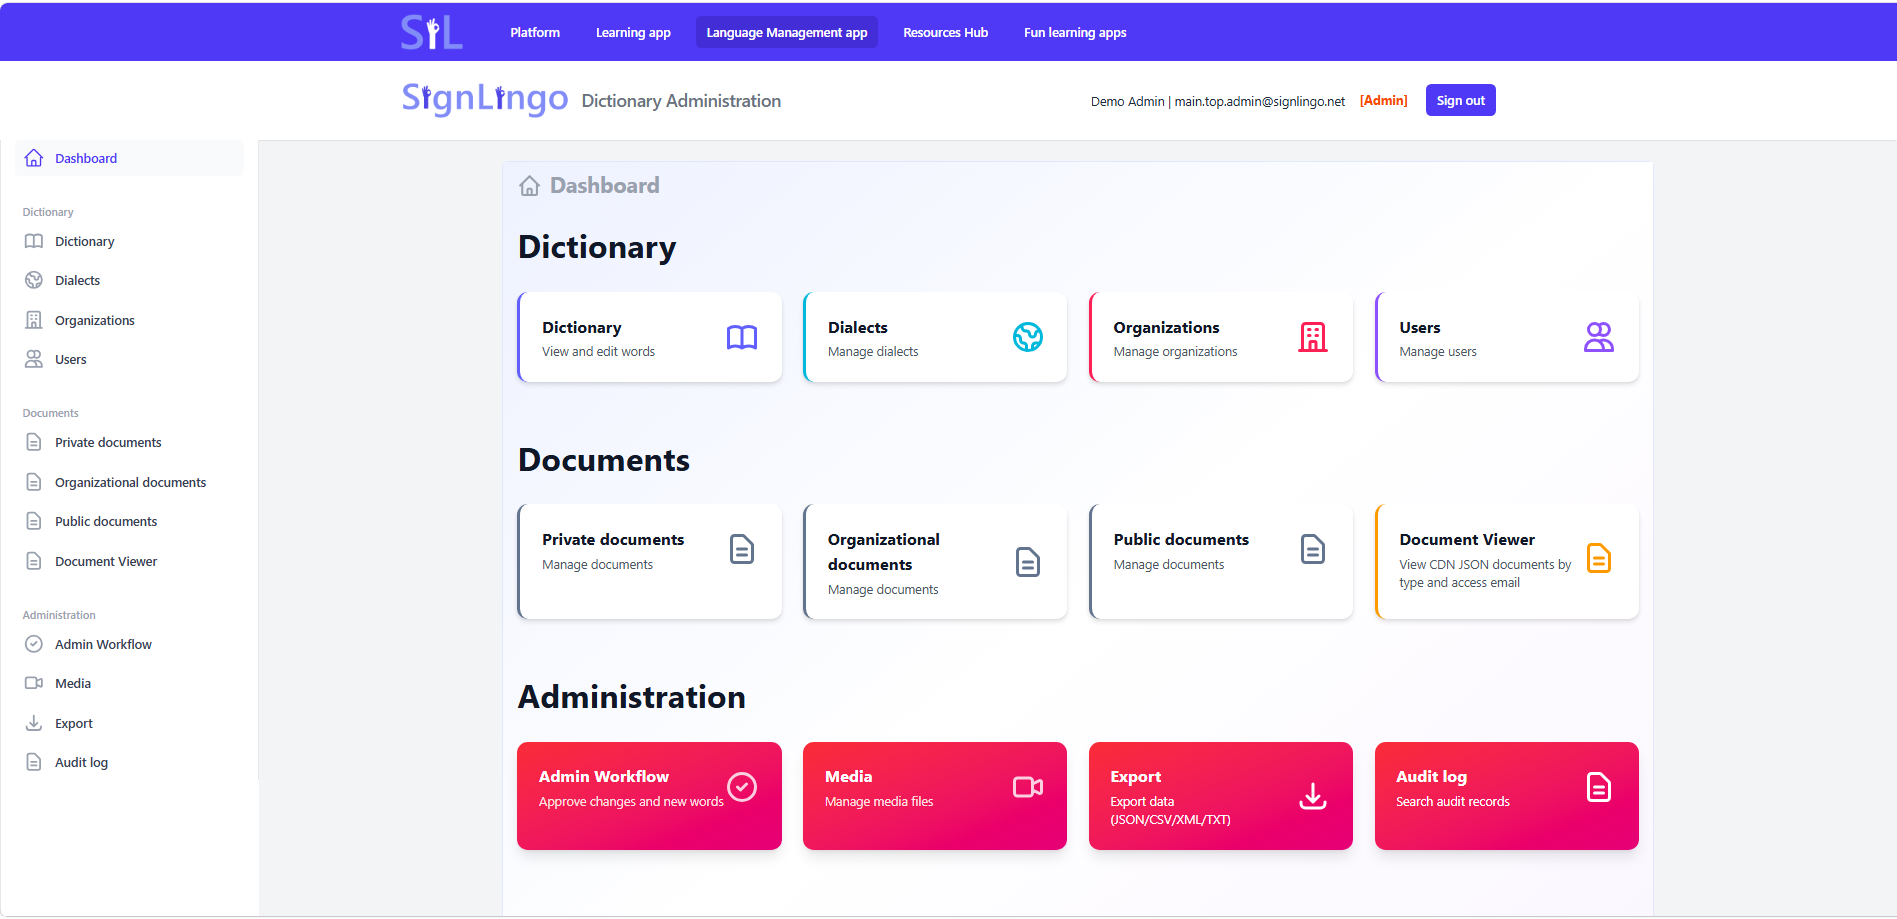Open the Platform nav item

[x=535, y=32]
